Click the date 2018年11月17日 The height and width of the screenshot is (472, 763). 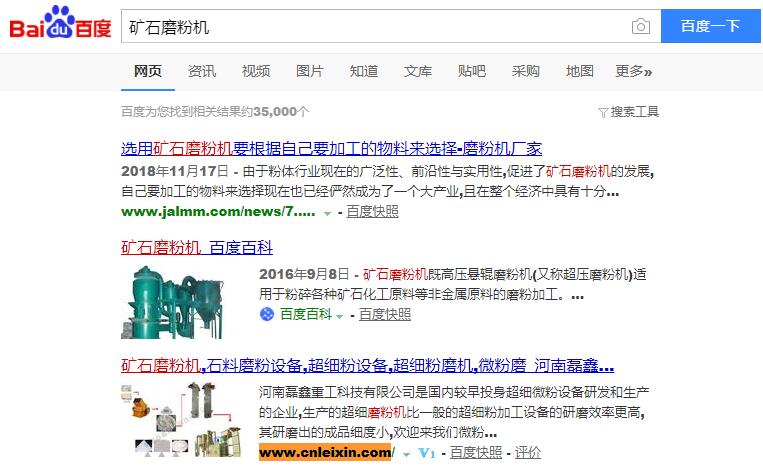coord(175,171)
